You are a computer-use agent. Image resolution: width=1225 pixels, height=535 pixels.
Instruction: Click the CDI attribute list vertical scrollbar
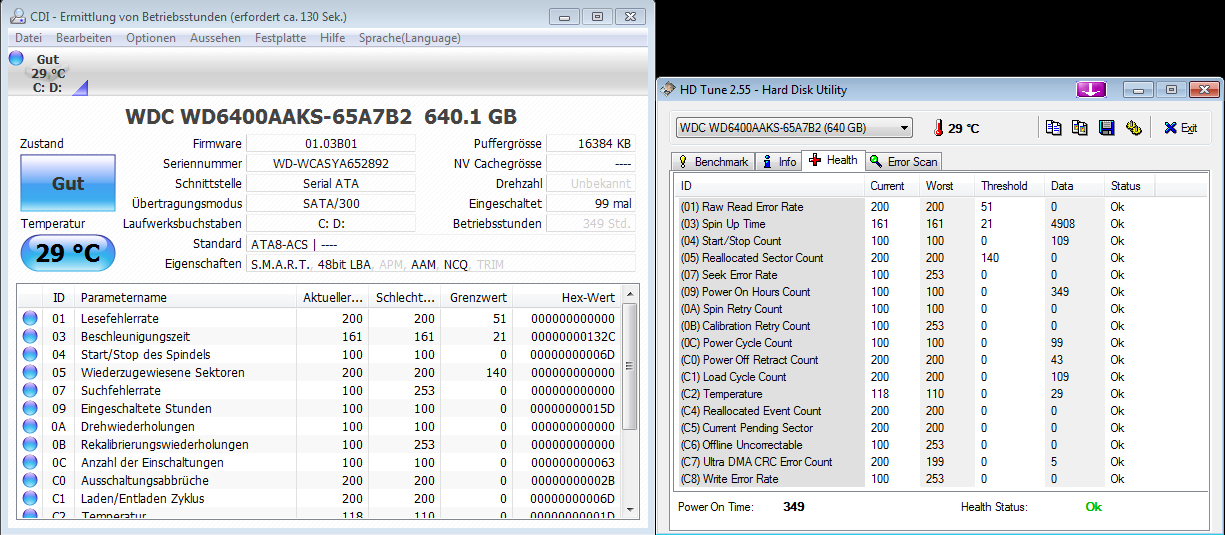pos(630,405)
